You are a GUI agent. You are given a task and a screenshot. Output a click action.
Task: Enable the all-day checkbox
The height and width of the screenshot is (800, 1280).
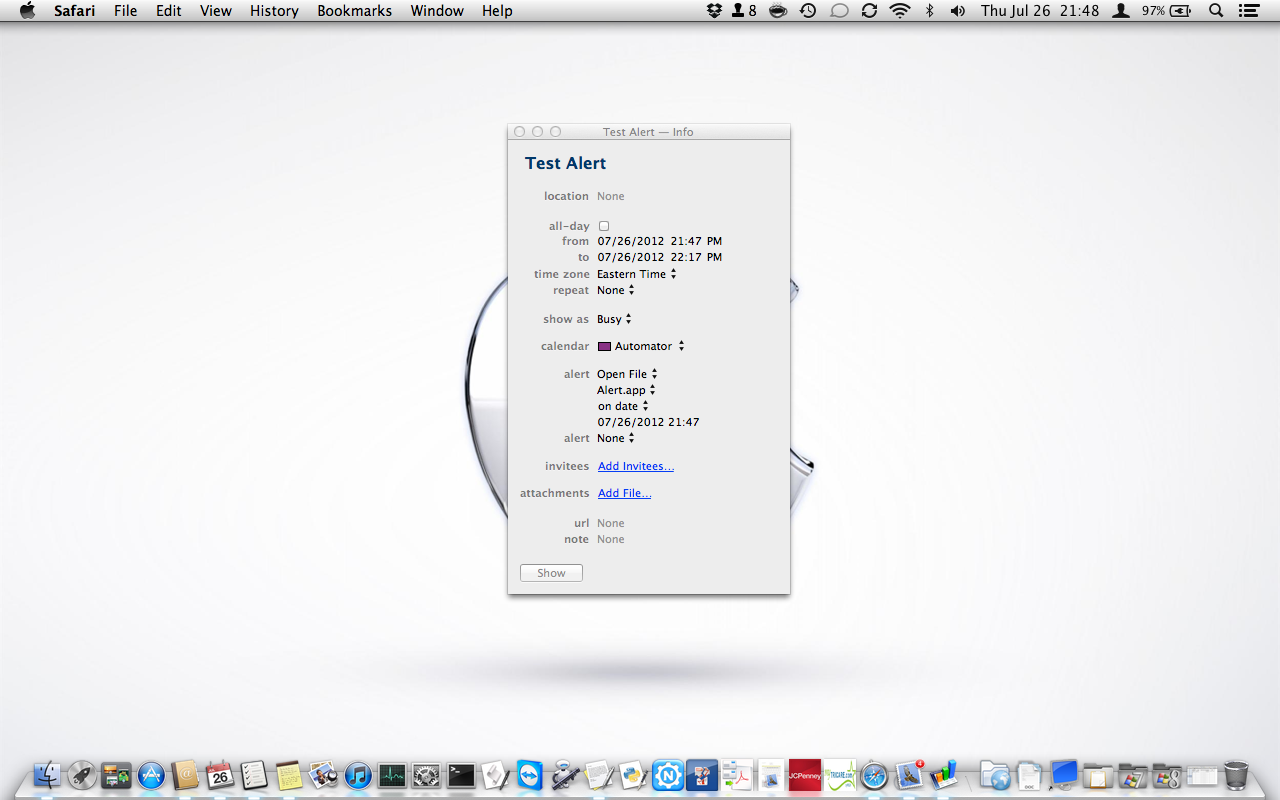[604, 226]
